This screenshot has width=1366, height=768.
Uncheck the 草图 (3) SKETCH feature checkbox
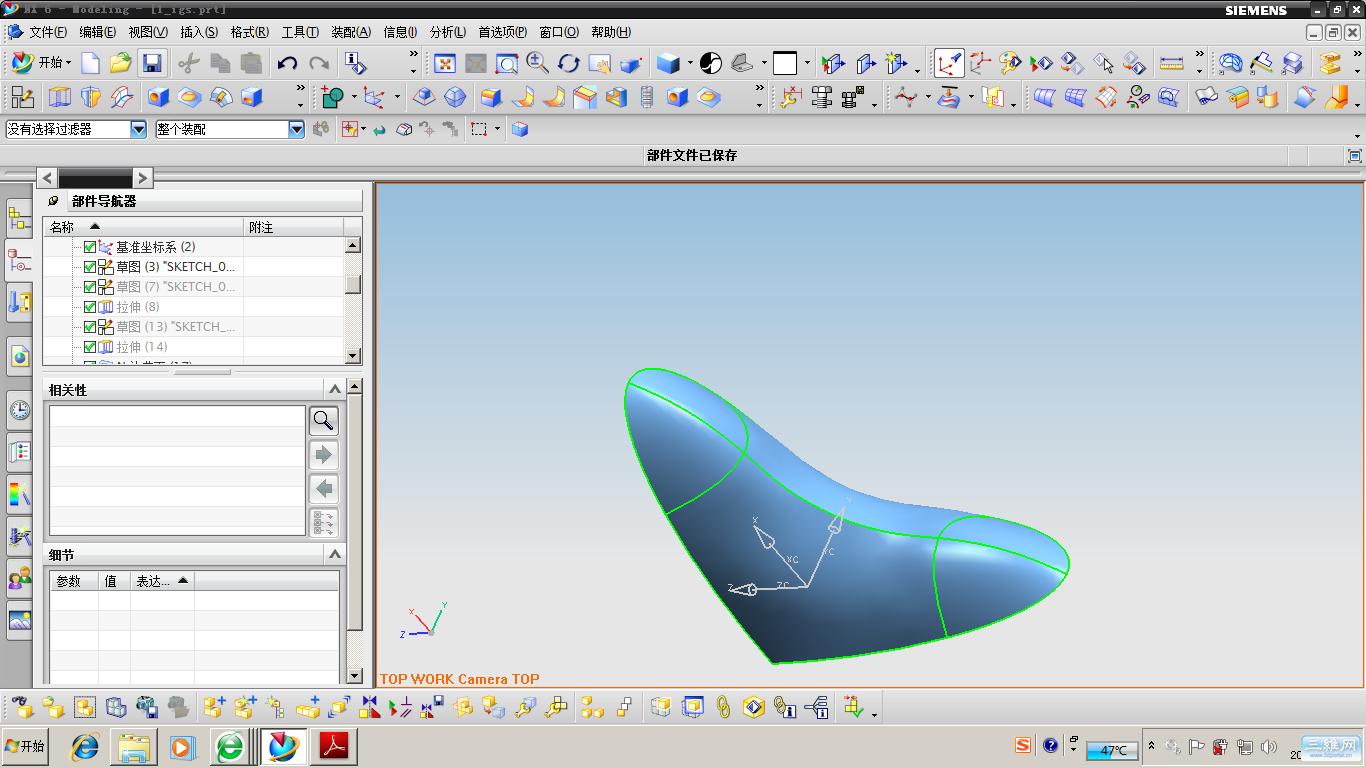click(90, 267)
